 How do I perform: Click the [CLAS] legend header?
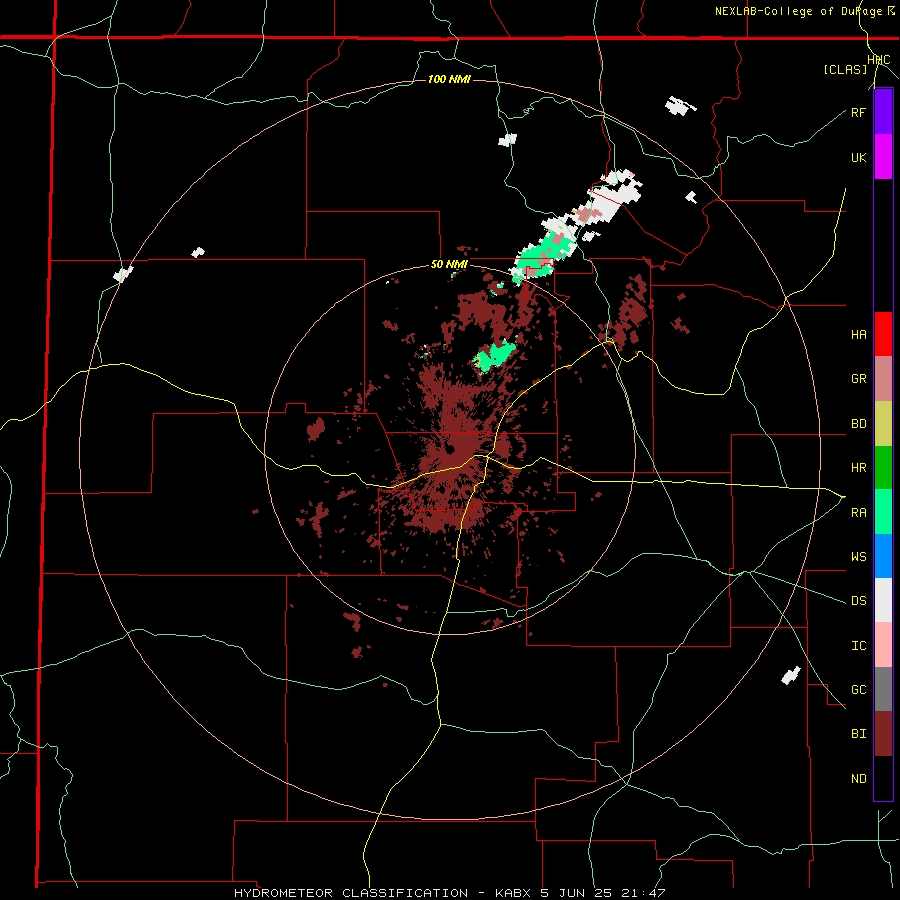tap(845, 69)
